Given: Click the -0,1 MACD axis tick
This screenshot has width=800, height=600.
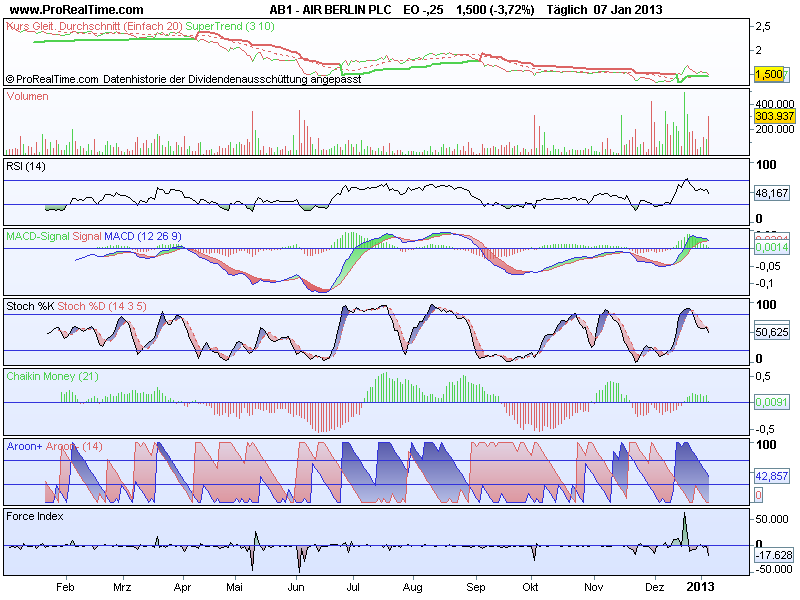Looking at the screenshot, I should tap(766, 284).
